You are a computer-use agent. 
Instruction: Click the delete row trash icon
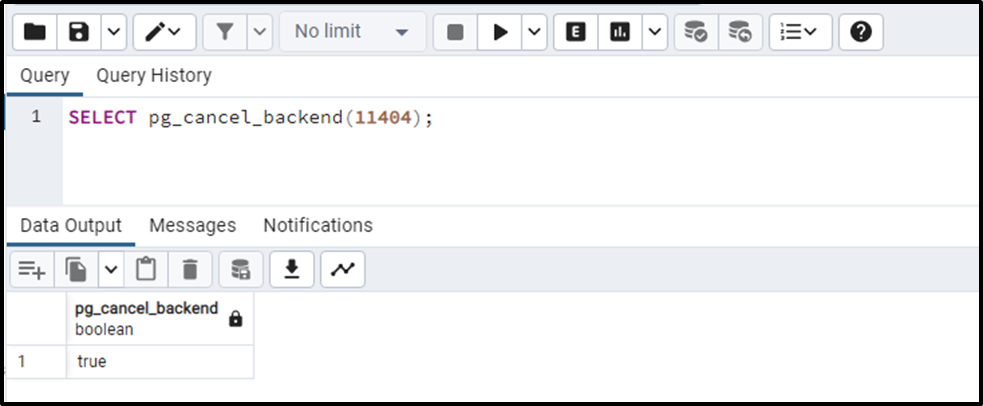point(190,270)
